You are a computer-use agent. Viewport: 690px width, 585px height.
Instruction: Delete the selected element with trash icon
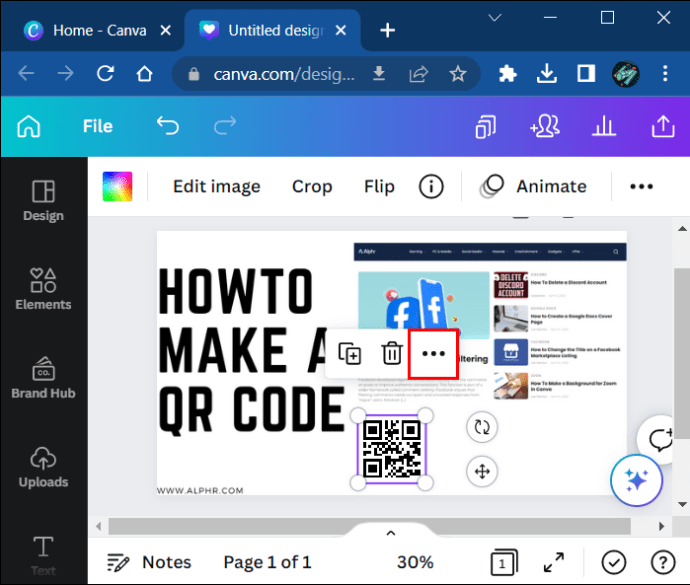(x=392, y=353)
